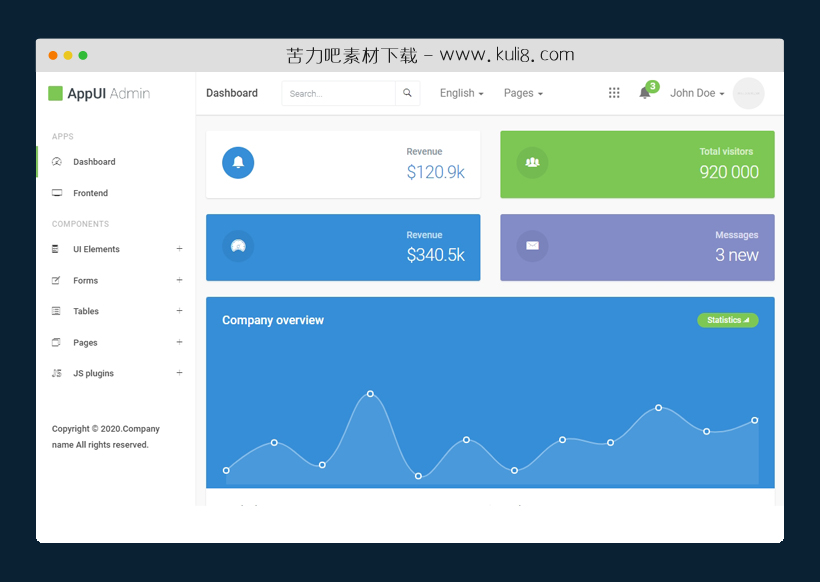
Task: Open the English language dropdown
Action: [461, 93]
